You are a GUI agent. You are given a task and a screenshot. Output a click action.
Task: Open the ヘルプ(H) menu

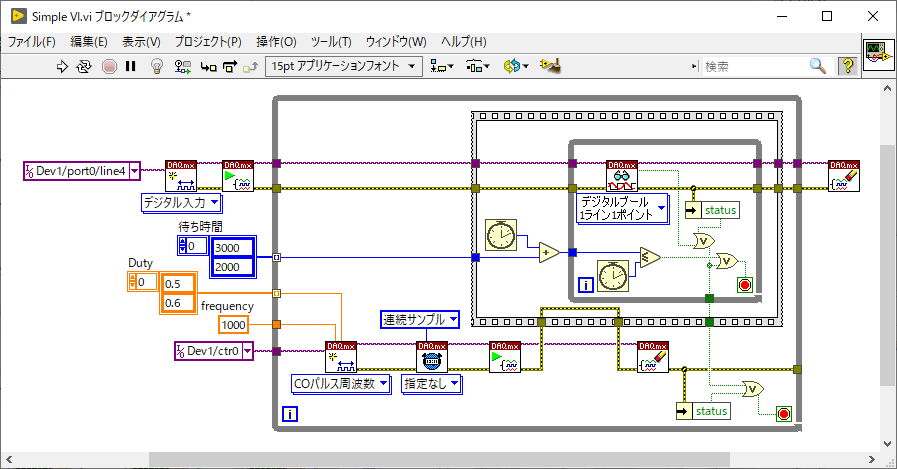[x=463, y=42]
